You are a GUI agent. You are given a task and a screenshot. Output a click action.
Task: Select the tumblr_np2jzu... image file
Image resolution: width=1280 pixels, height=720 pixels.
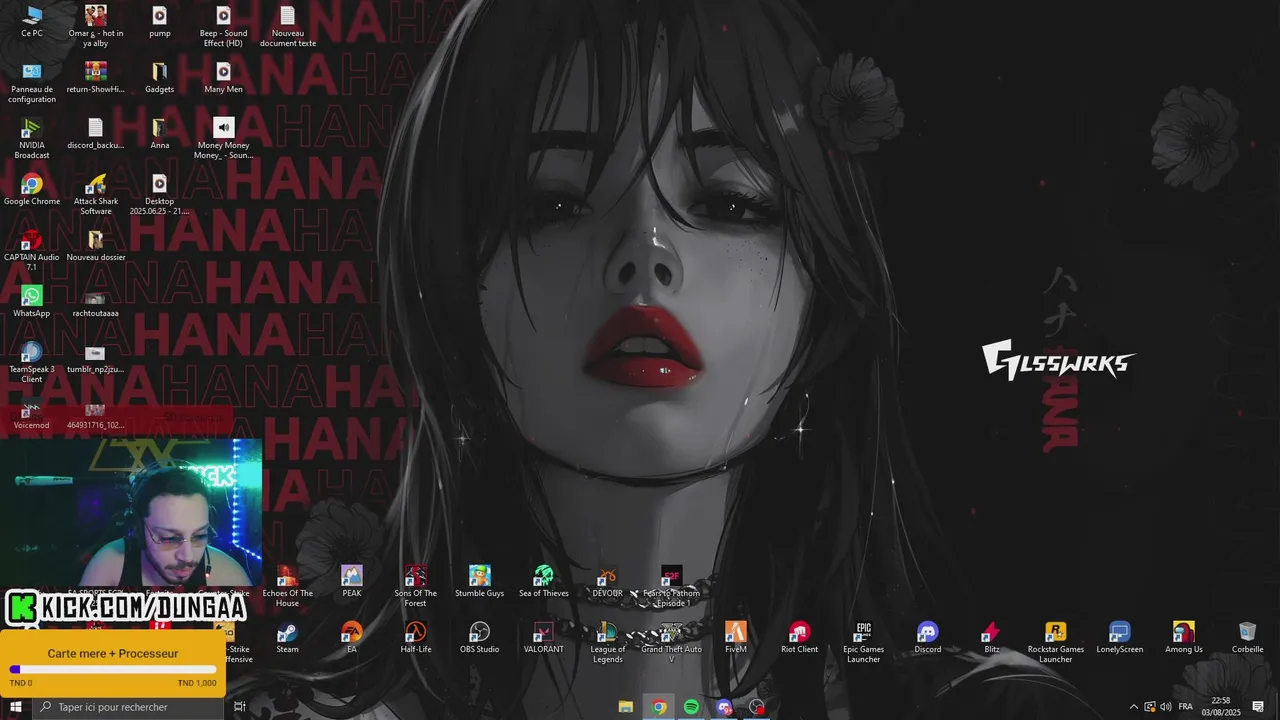click(96, 360)
